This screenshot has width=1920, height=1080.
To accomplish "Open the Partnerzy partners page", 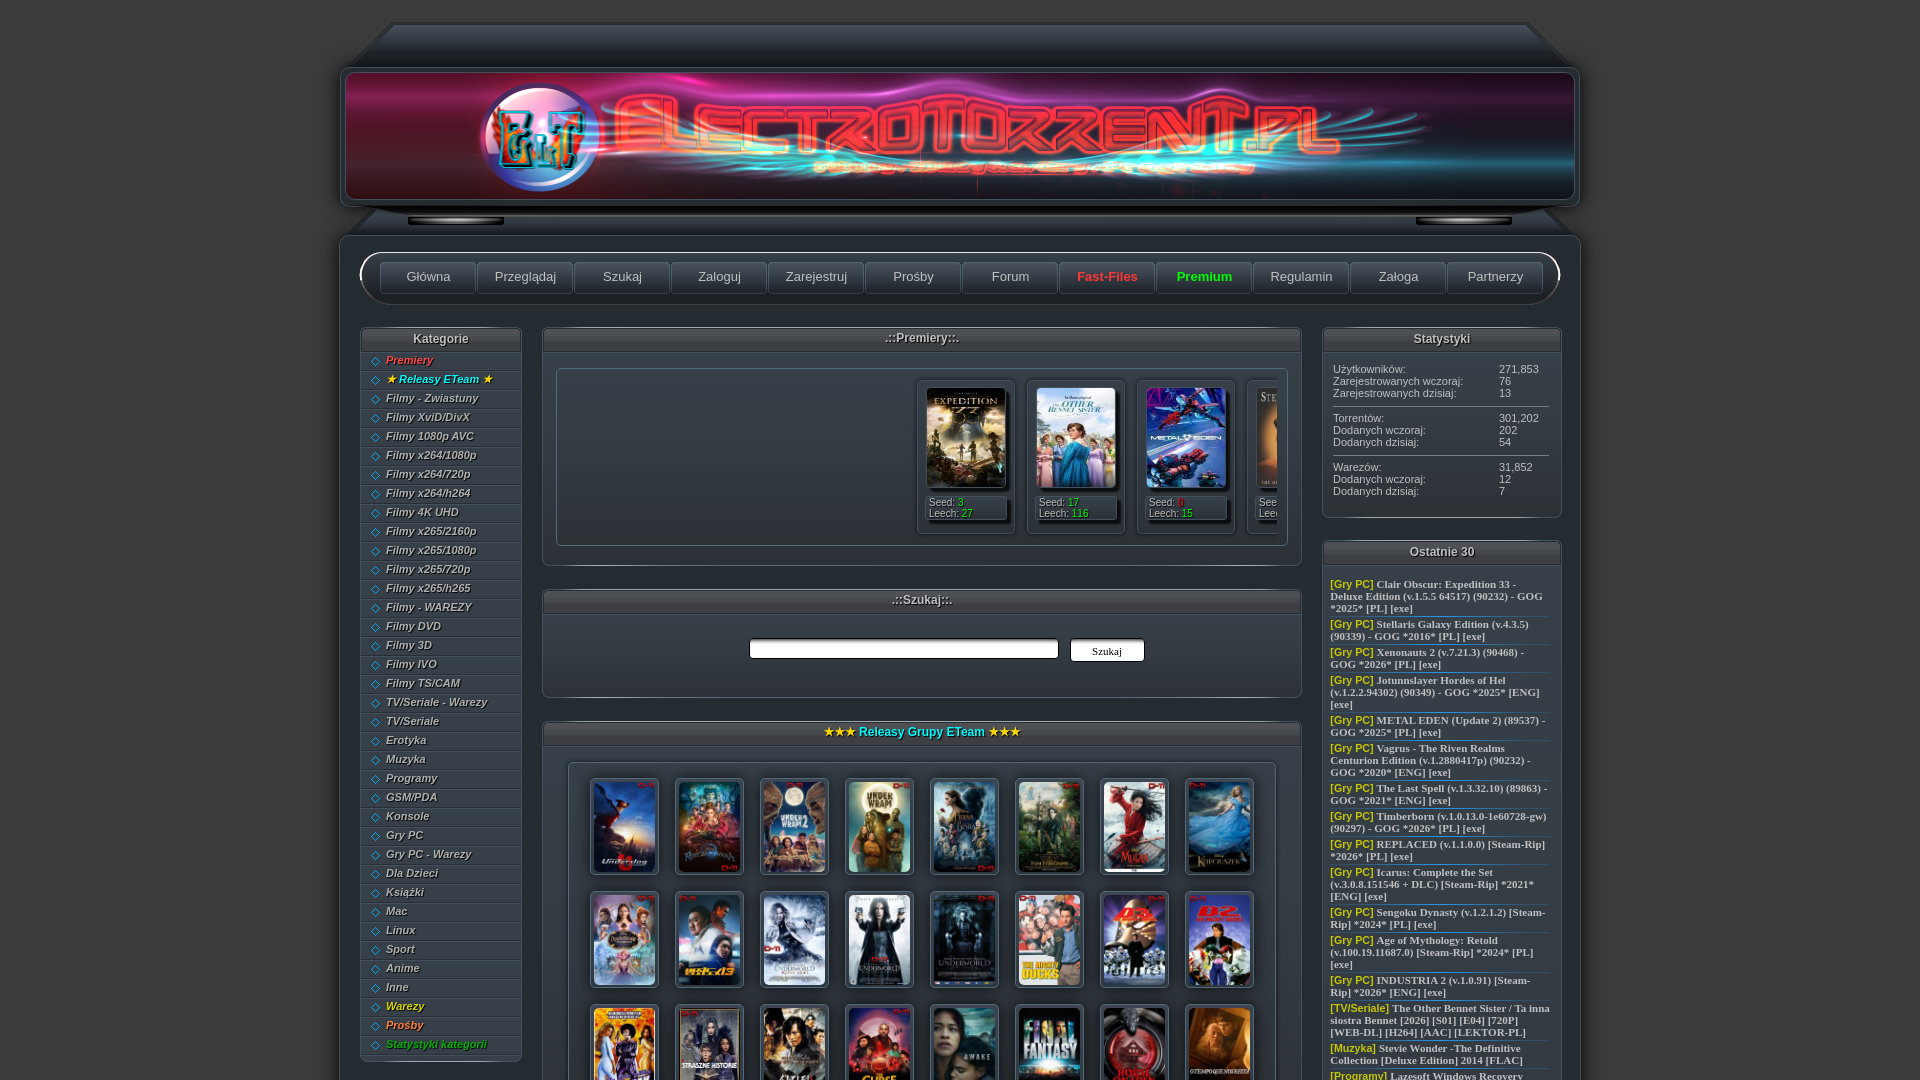I will 1495,277.
